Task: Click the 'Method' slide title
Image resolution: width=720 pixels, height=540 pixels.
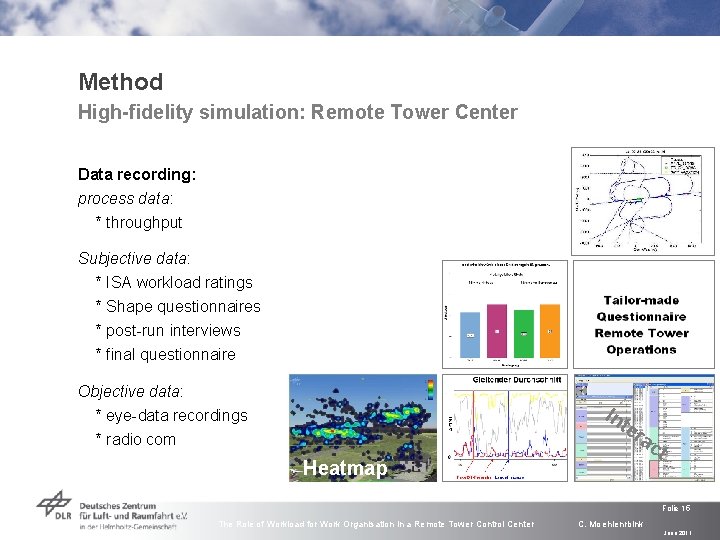Action: (121, 82)
